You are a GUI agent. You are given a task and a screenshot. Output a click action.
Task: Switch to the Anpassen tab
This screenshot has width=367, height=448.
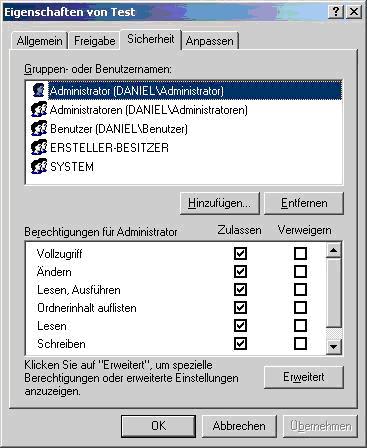(210, 41)
